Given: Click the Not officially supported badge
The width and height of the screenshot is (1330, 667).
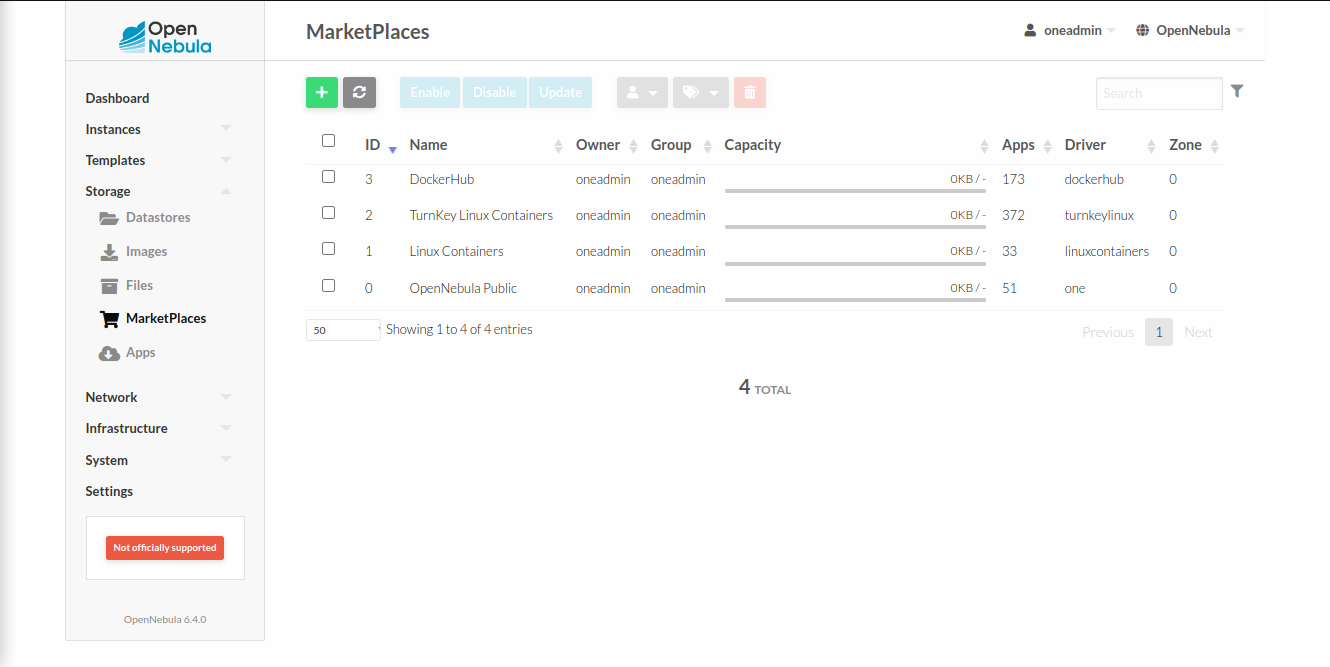Looking at the screenshot, I should pos(165,548).
